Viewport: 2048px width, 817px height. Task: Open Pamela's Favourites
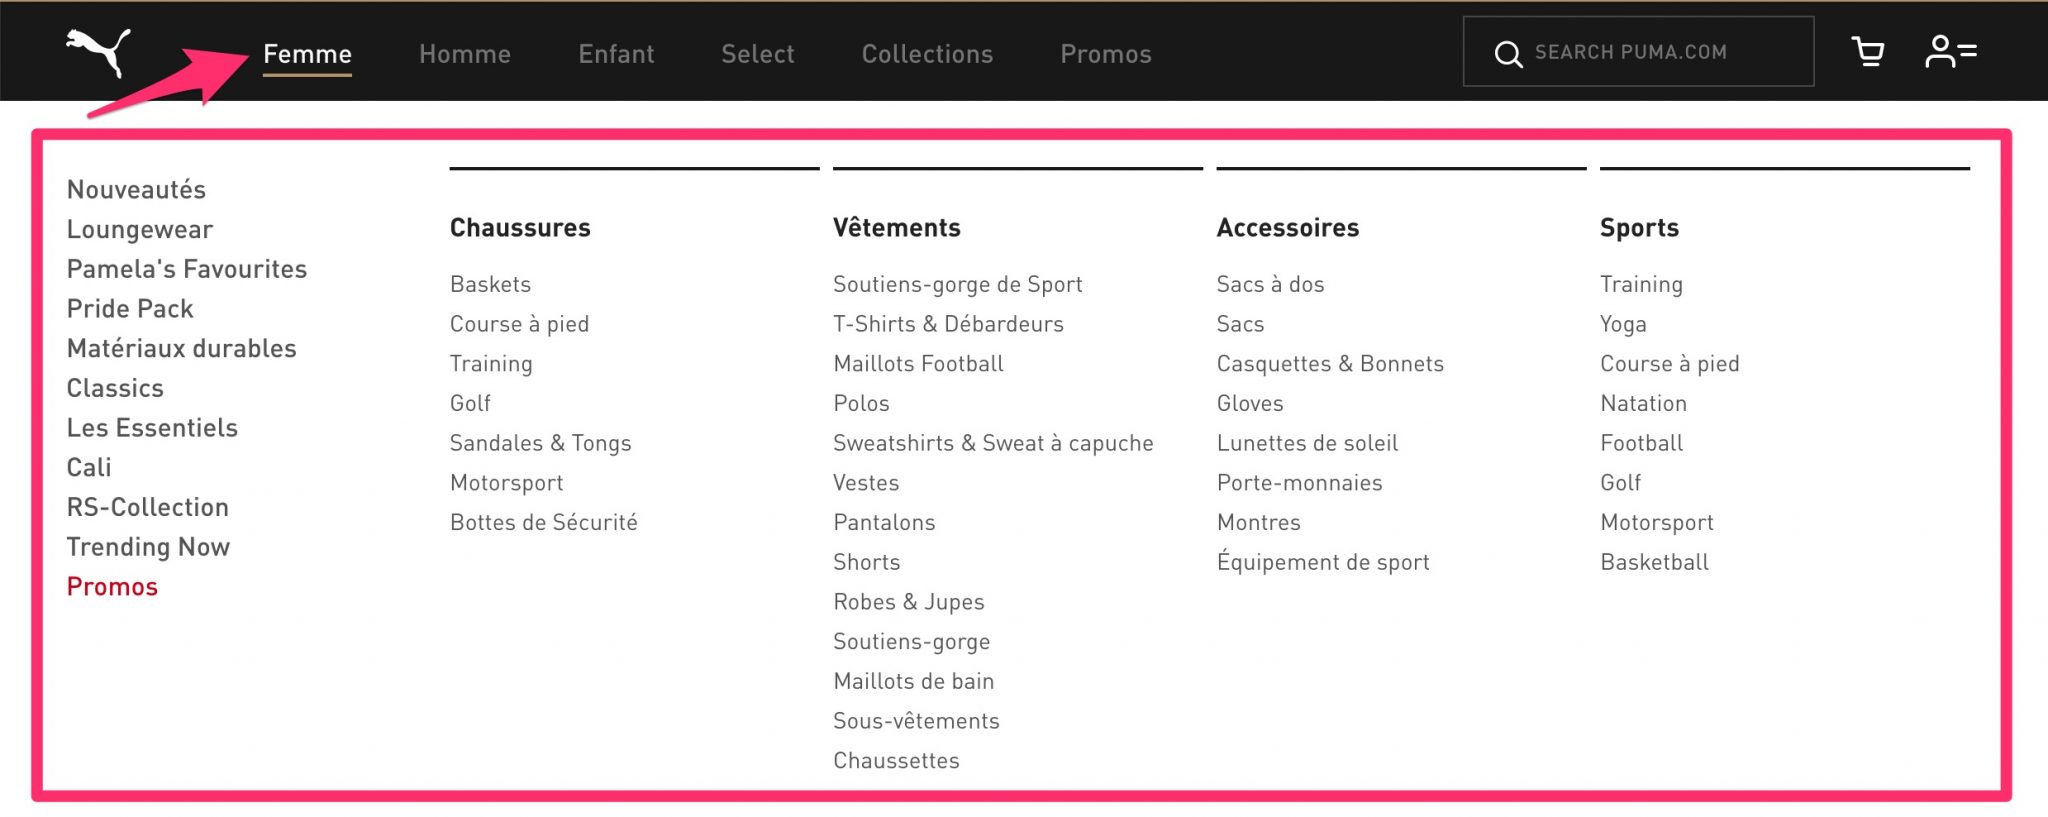(186, 268)
